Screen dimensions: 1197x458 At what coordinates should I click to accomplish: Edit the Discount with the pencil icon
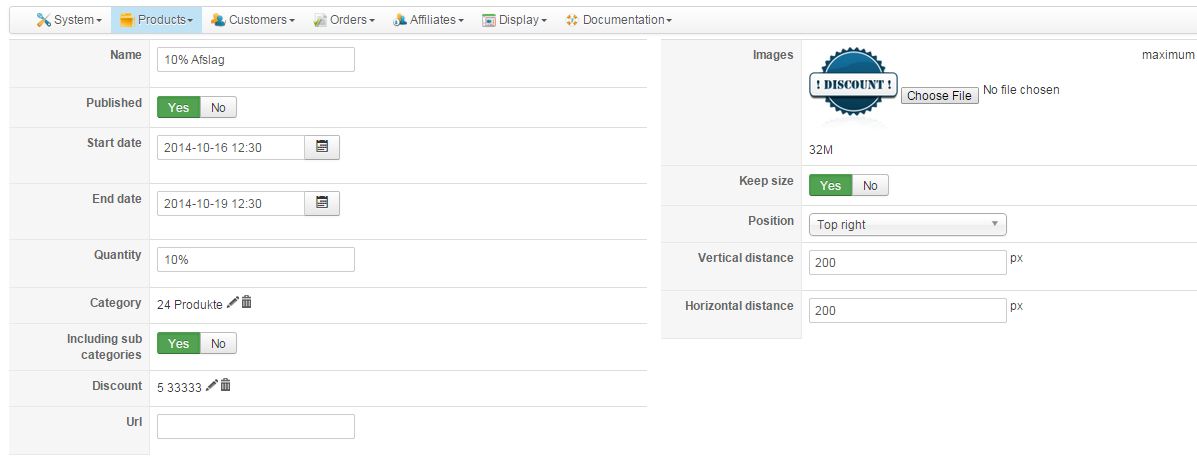[x=211, y=385]
